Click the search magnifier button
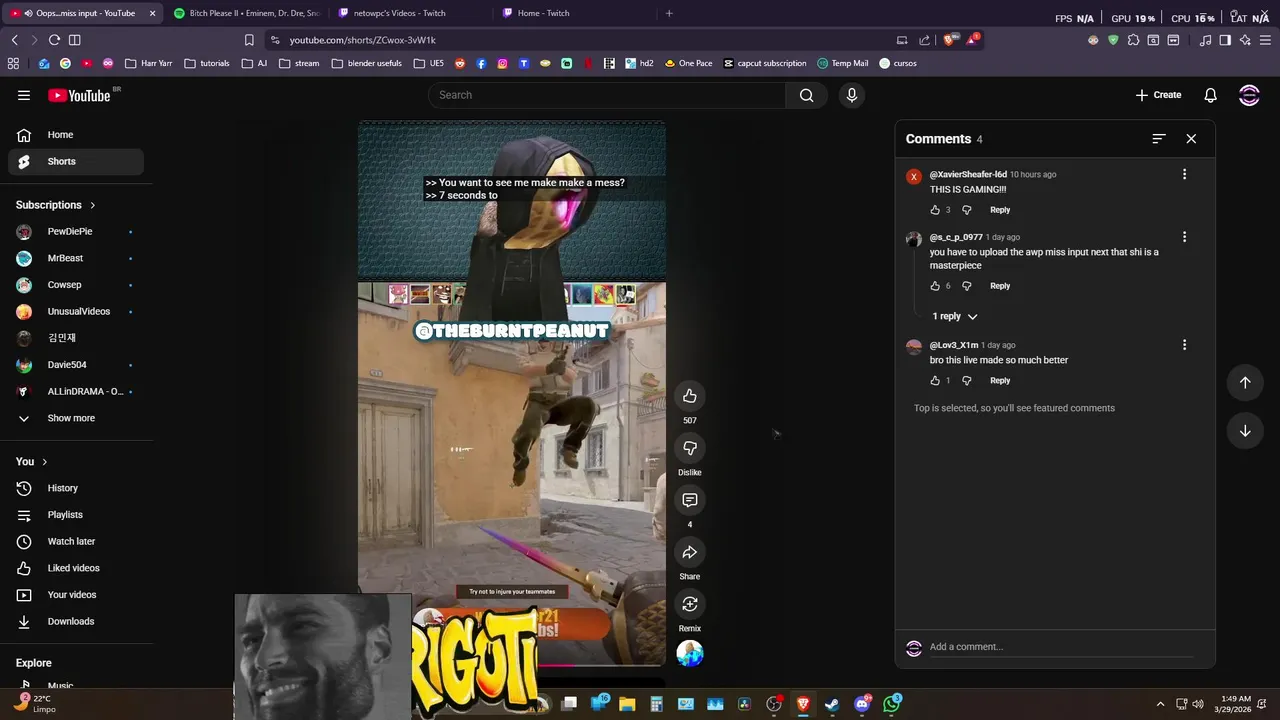Image resolution: width=1280 pixels, height=720 pixels. click(807, 95)
